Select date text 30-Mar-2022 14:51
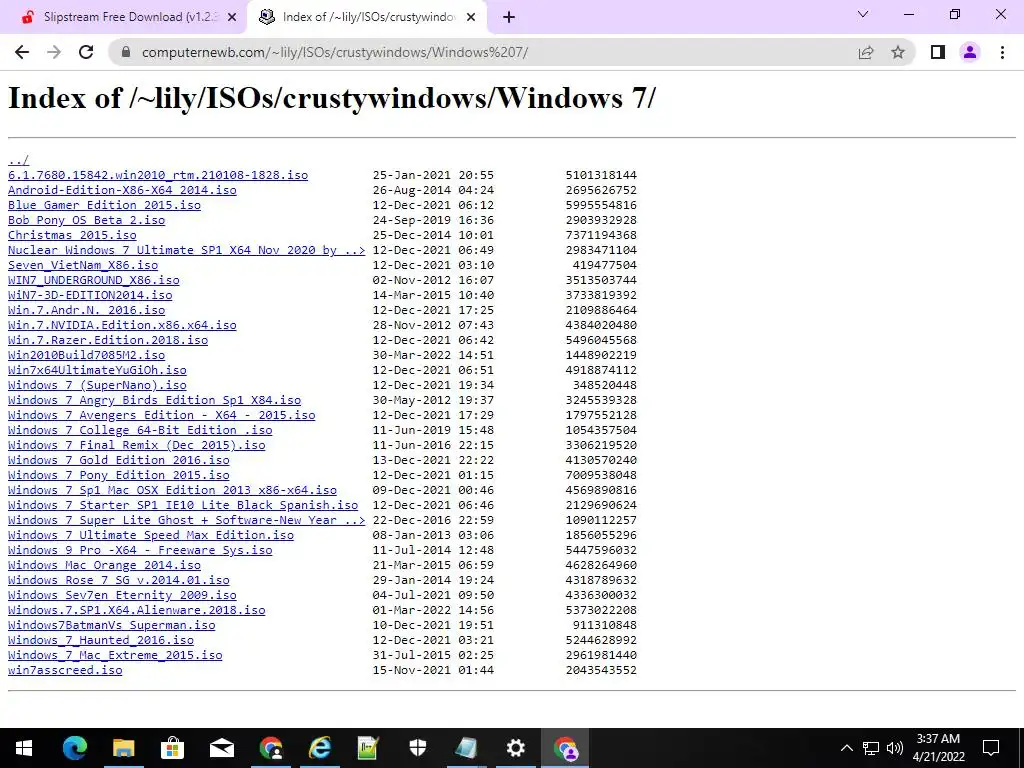 [x=434, y=355]
